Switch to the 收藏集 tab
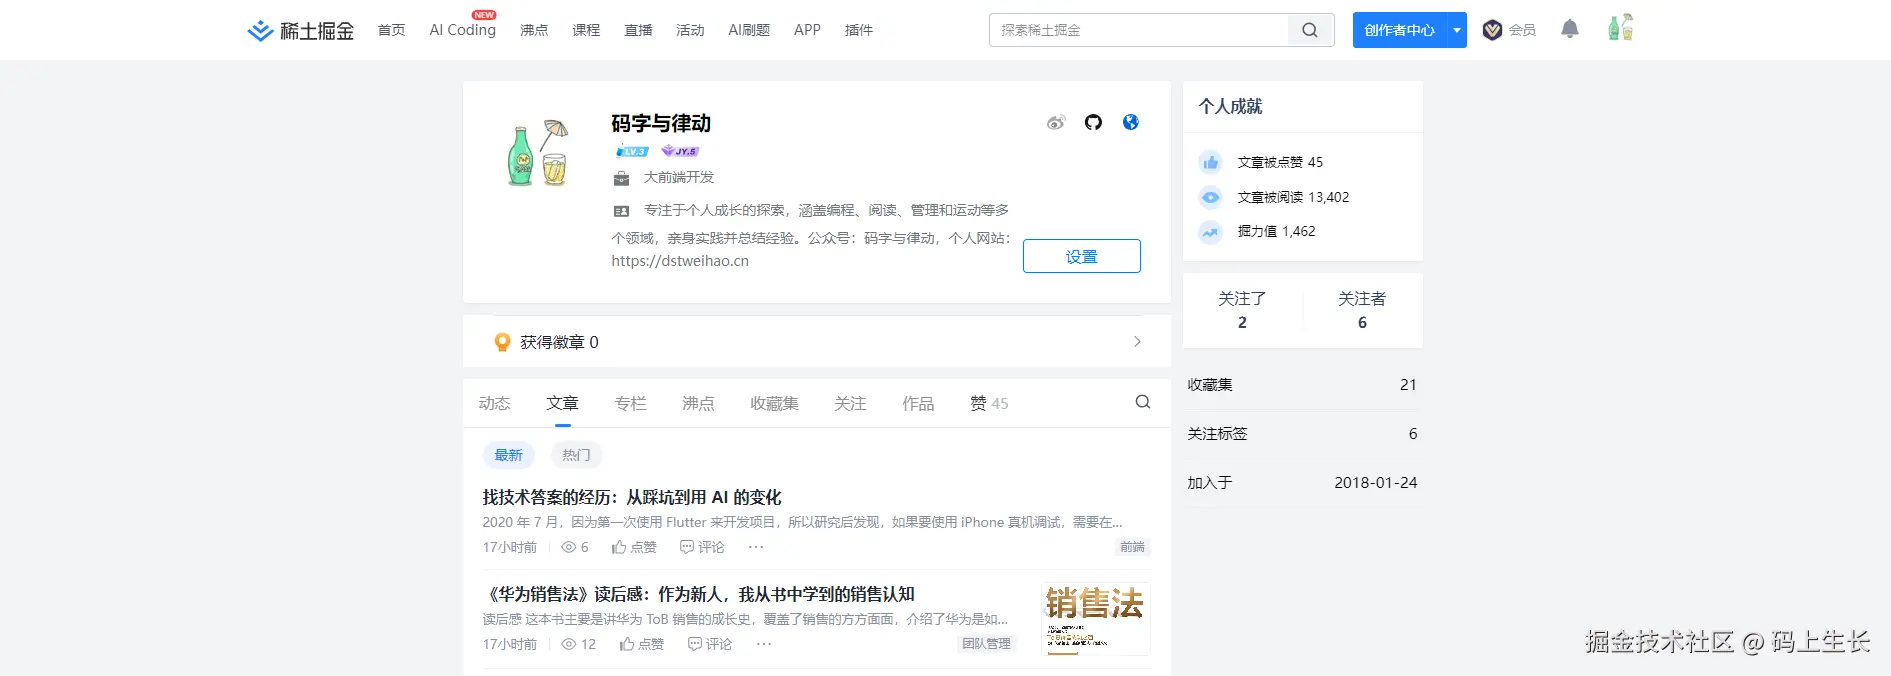This screenshot has height=676, width=1891. 775,403
